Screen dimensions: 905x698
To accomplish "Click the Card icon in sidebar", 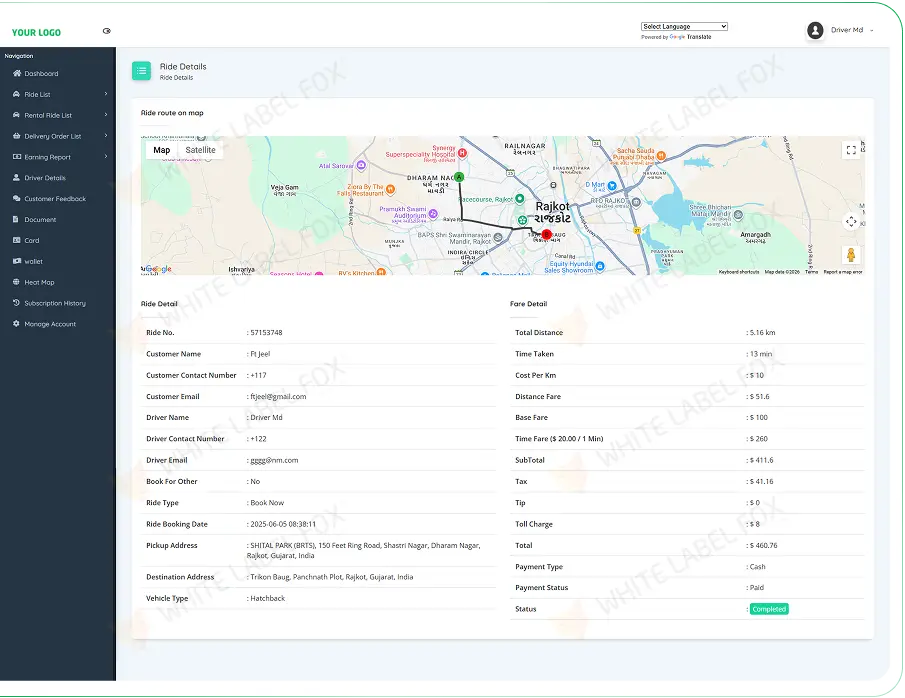I will tap(17, 240).
